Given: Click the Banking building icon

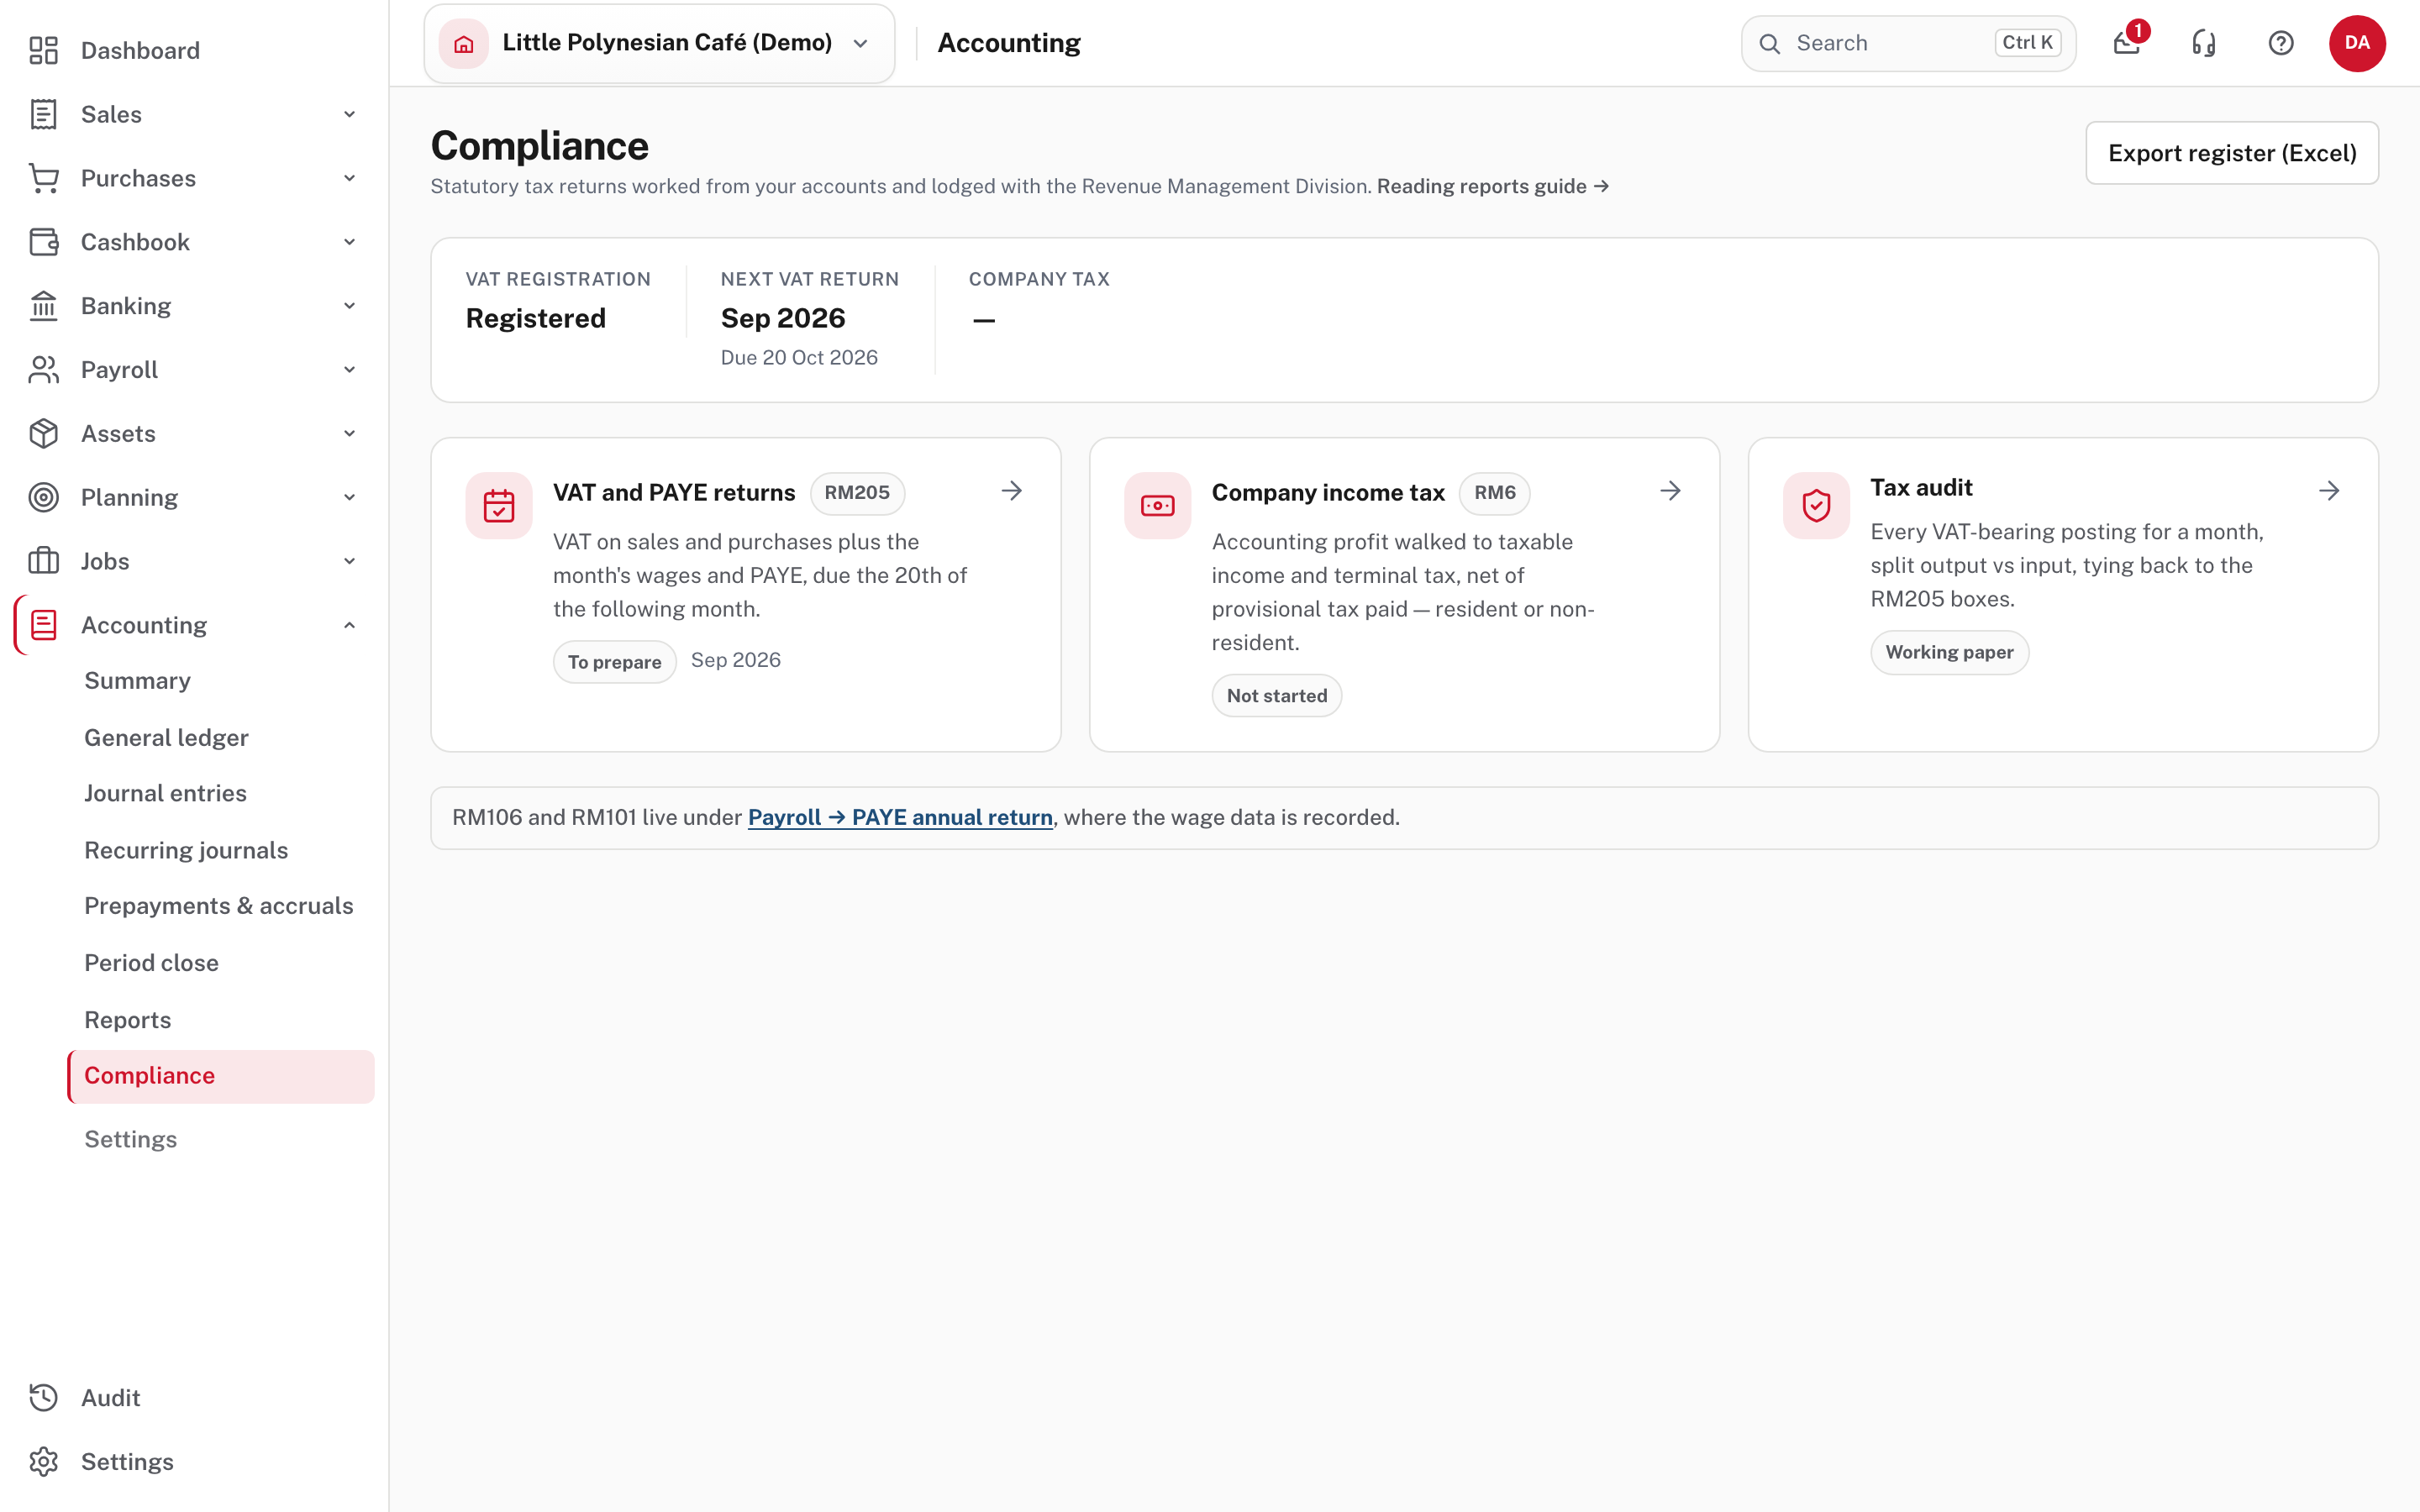Looking at the screenshot, I should click(x=43, y=306).
